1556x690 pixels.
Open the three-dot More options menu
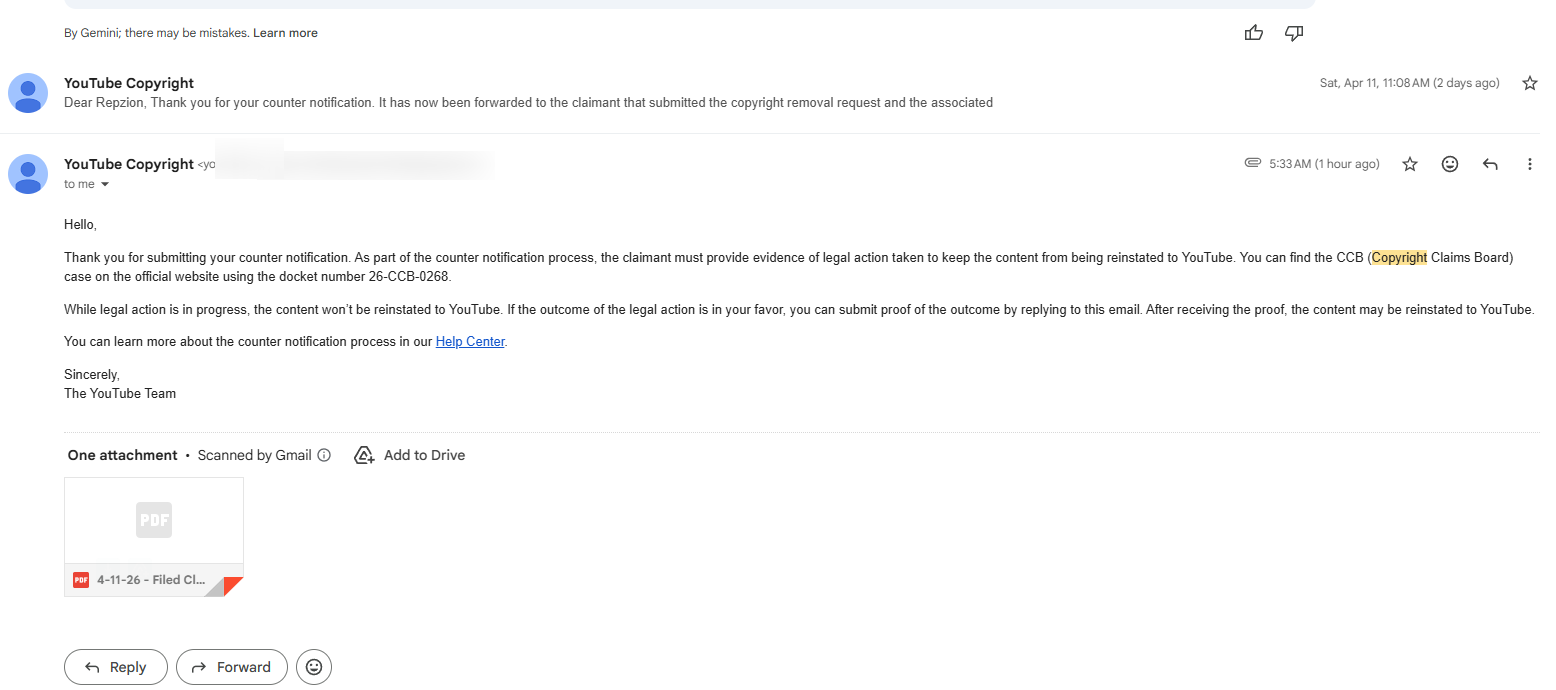[x=1529, y=164]
